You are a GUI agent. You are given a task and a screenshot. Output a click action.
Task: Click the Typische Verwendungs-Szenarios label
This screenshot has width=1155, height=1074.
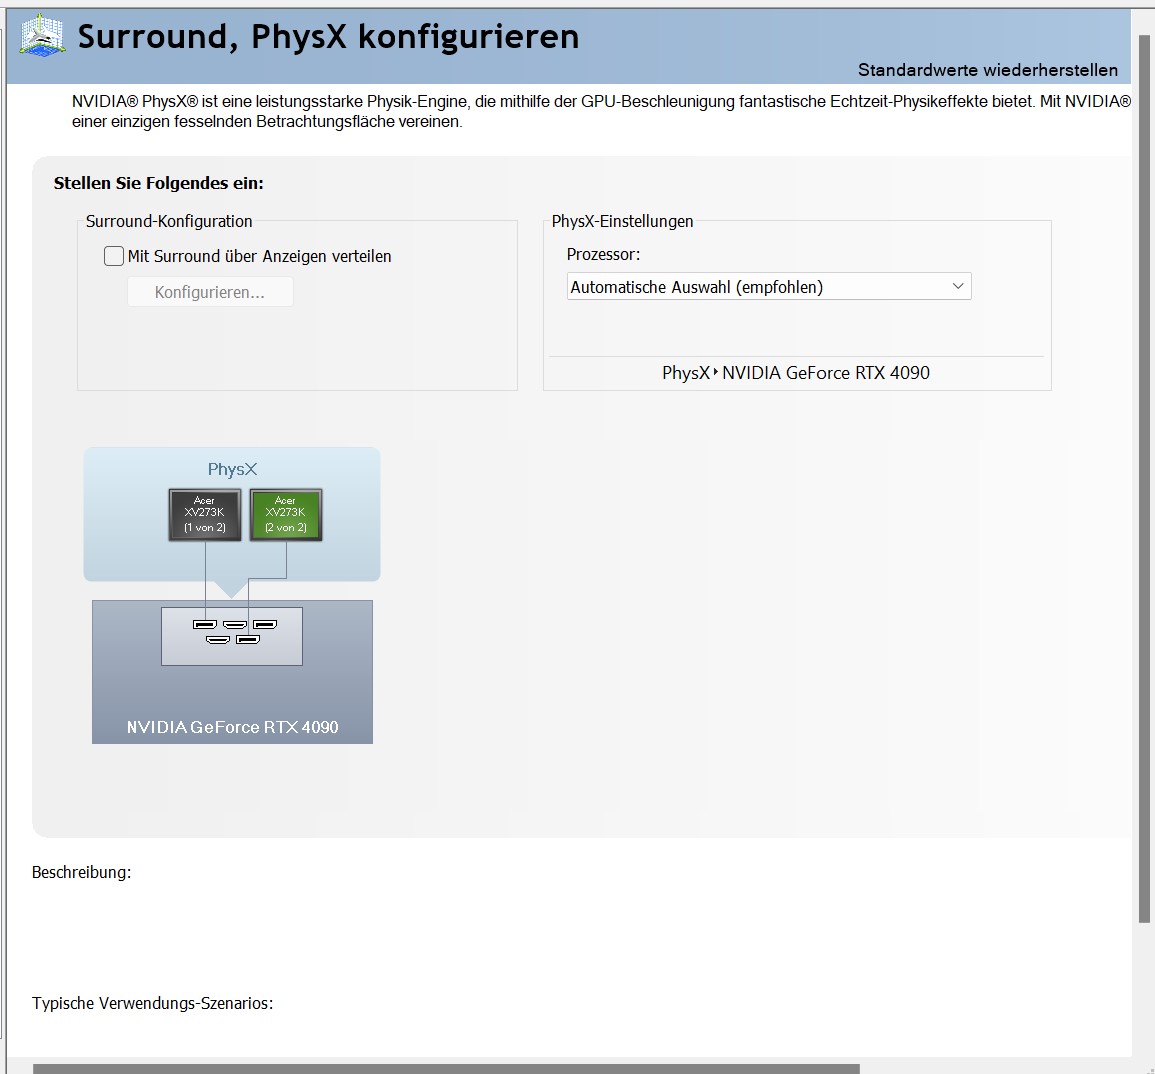(152, 1003)
